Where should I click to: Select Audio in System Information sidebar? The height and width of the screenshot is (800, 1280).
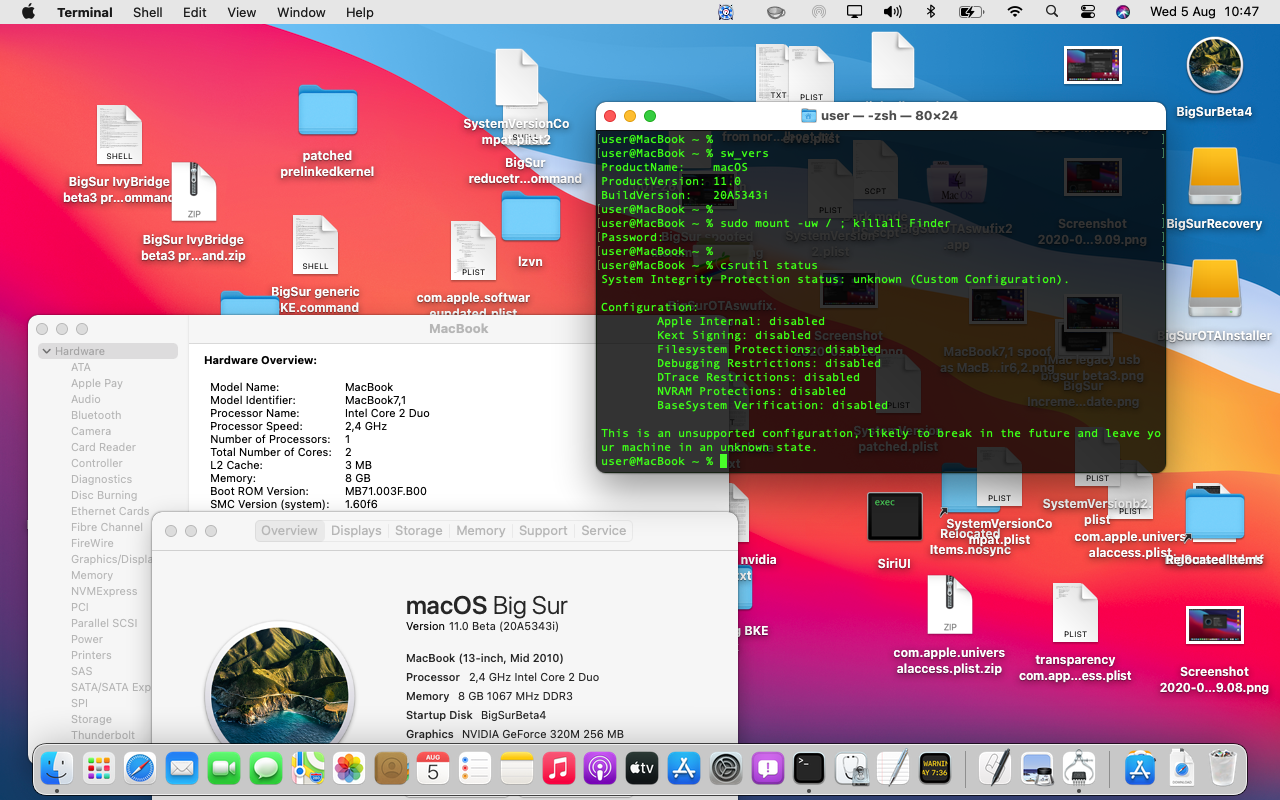tap(86, 399)
